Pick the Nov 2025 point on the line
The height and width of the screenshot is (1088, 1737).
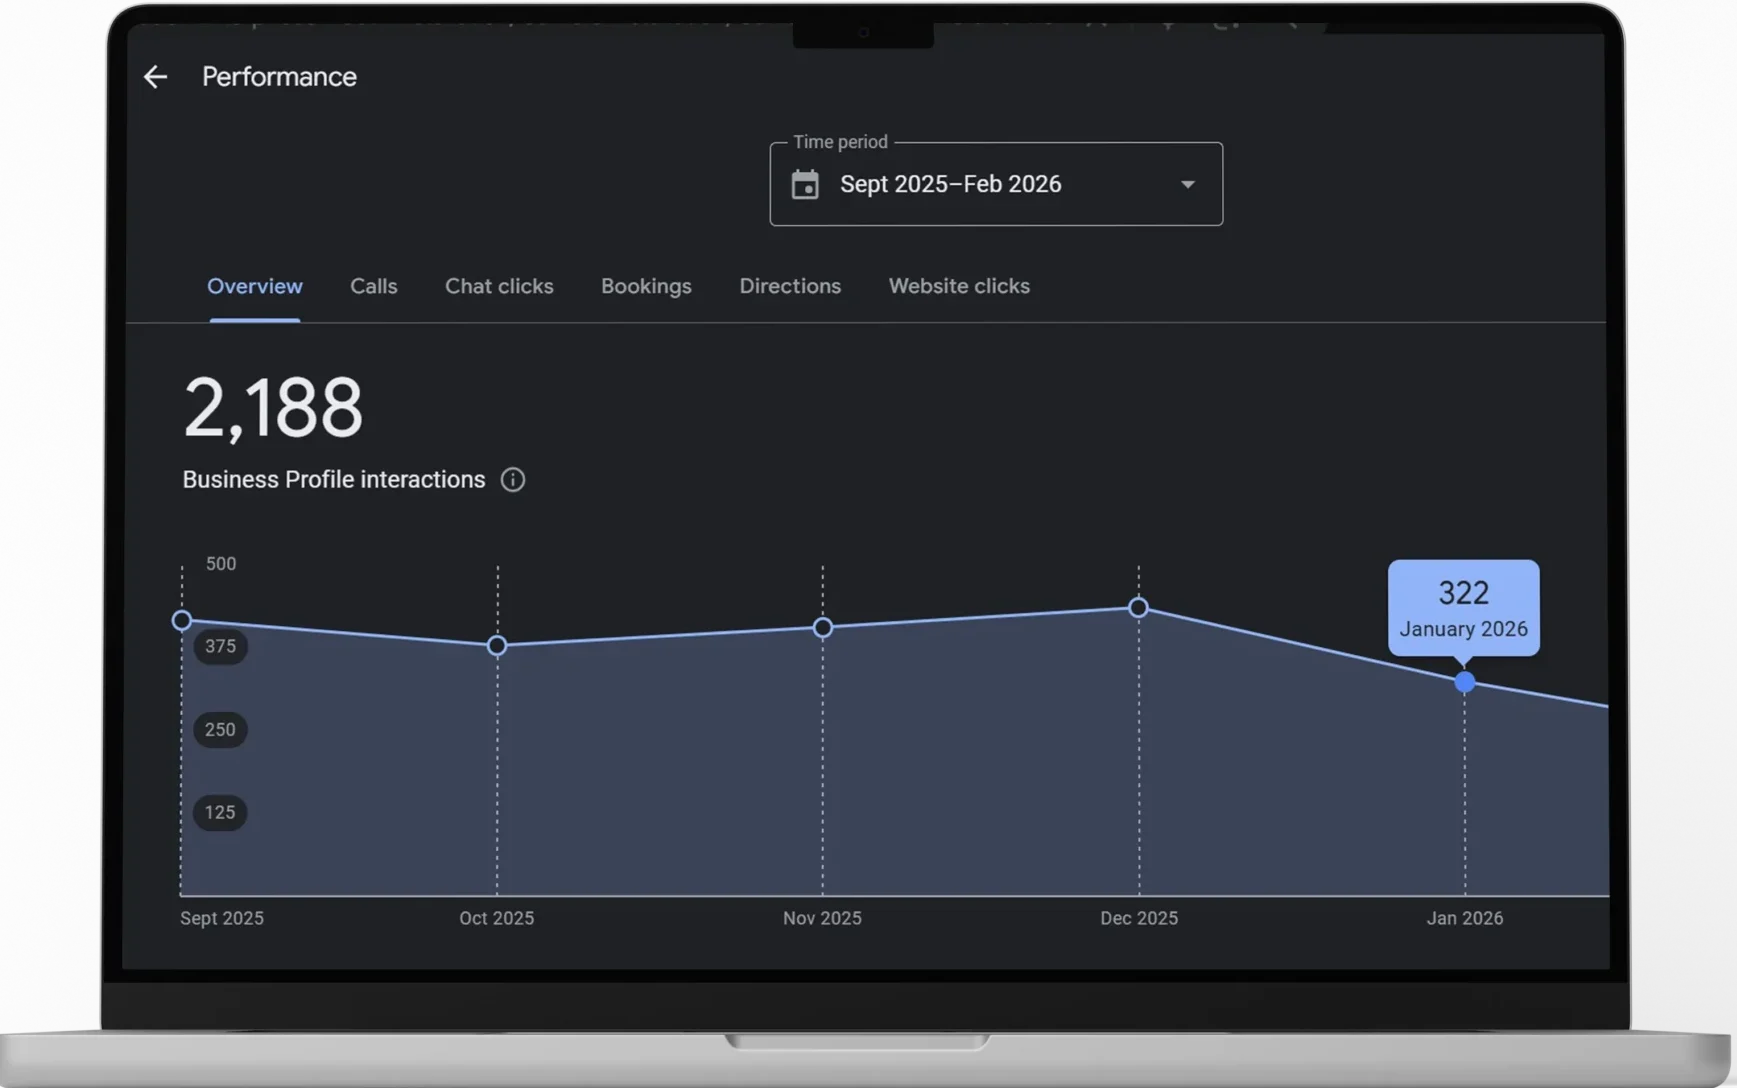click(x=822, y=628)
